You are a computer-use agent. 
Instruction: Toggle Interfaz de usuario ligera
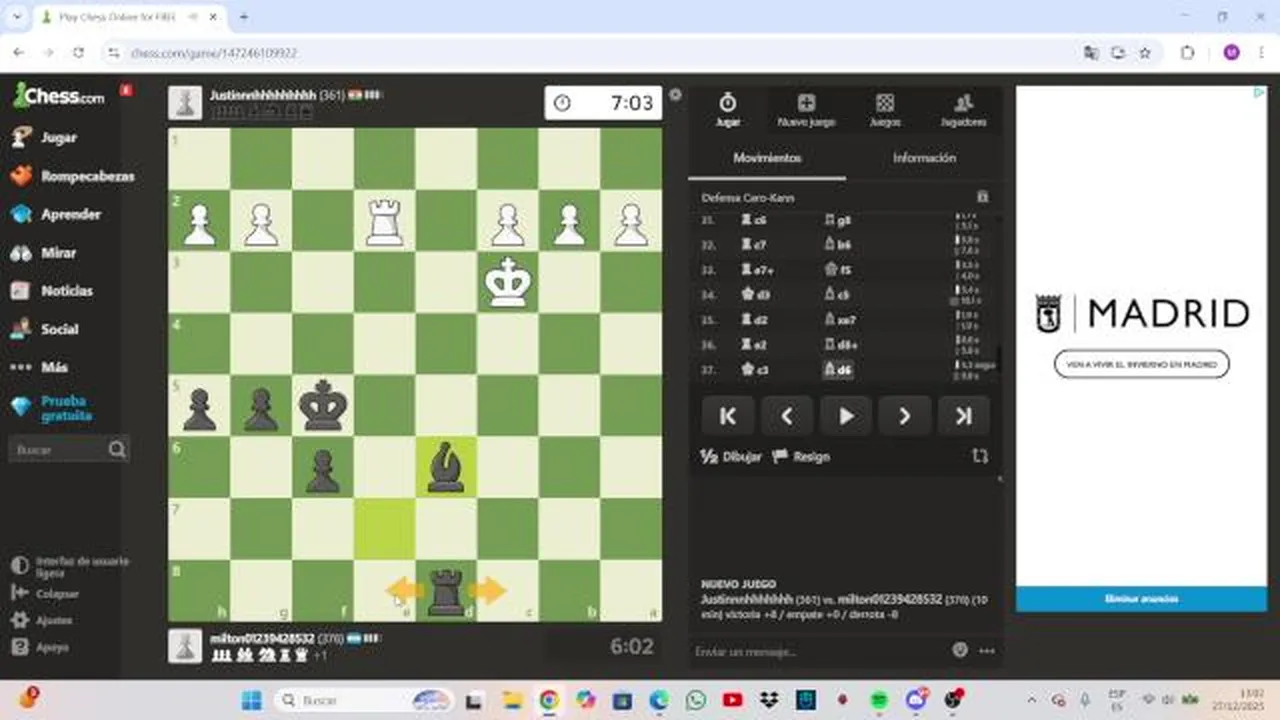coord(70,567)
